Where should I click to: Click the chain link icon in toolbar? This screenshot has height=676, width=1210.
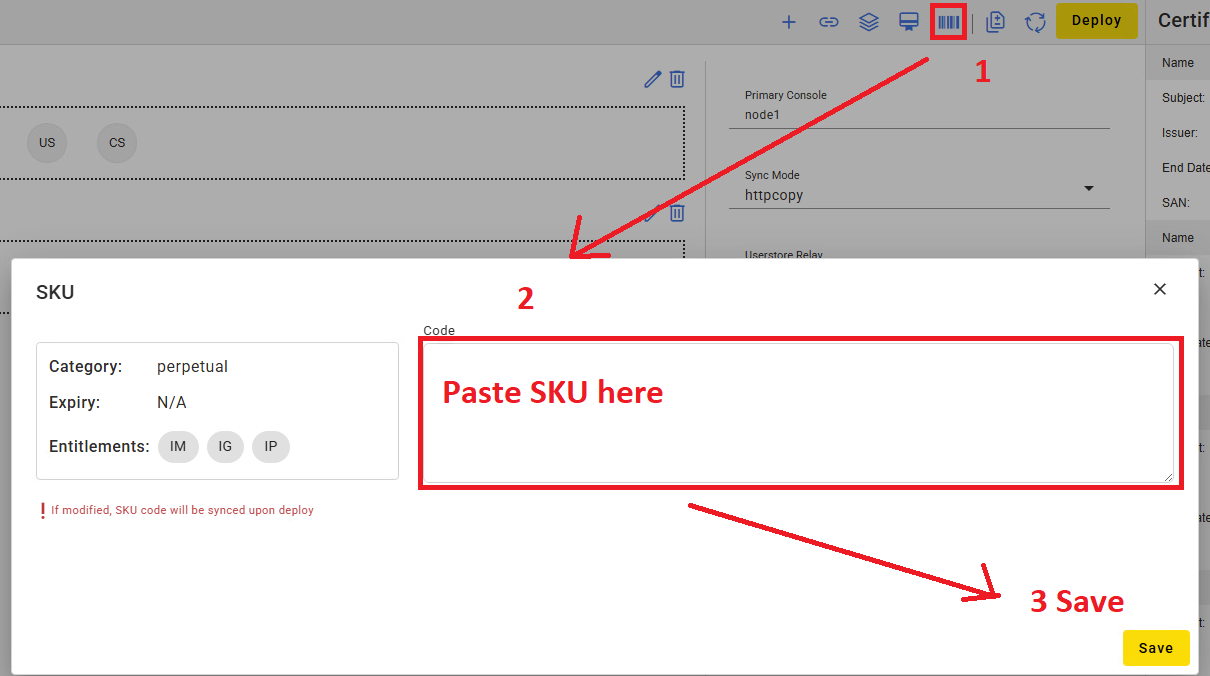point(829,22)
